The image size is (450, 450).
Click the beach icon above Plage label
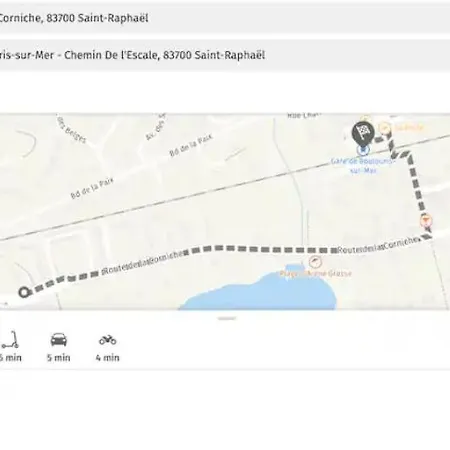pos(315,262)
